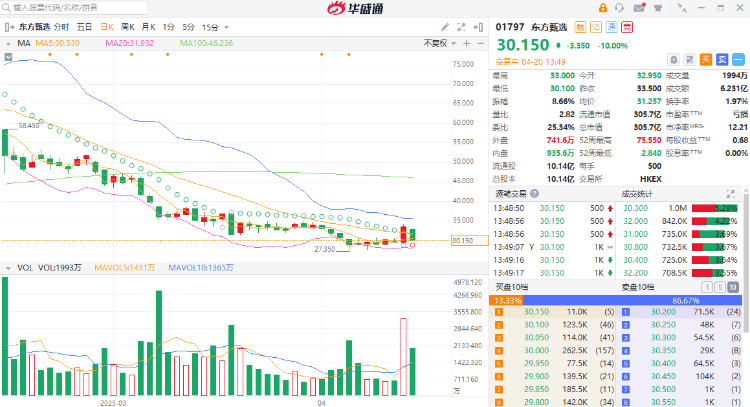Open the note/memo icon
Image resolution: width=750 pixels, height=407 pixels.
pos(690,60)
